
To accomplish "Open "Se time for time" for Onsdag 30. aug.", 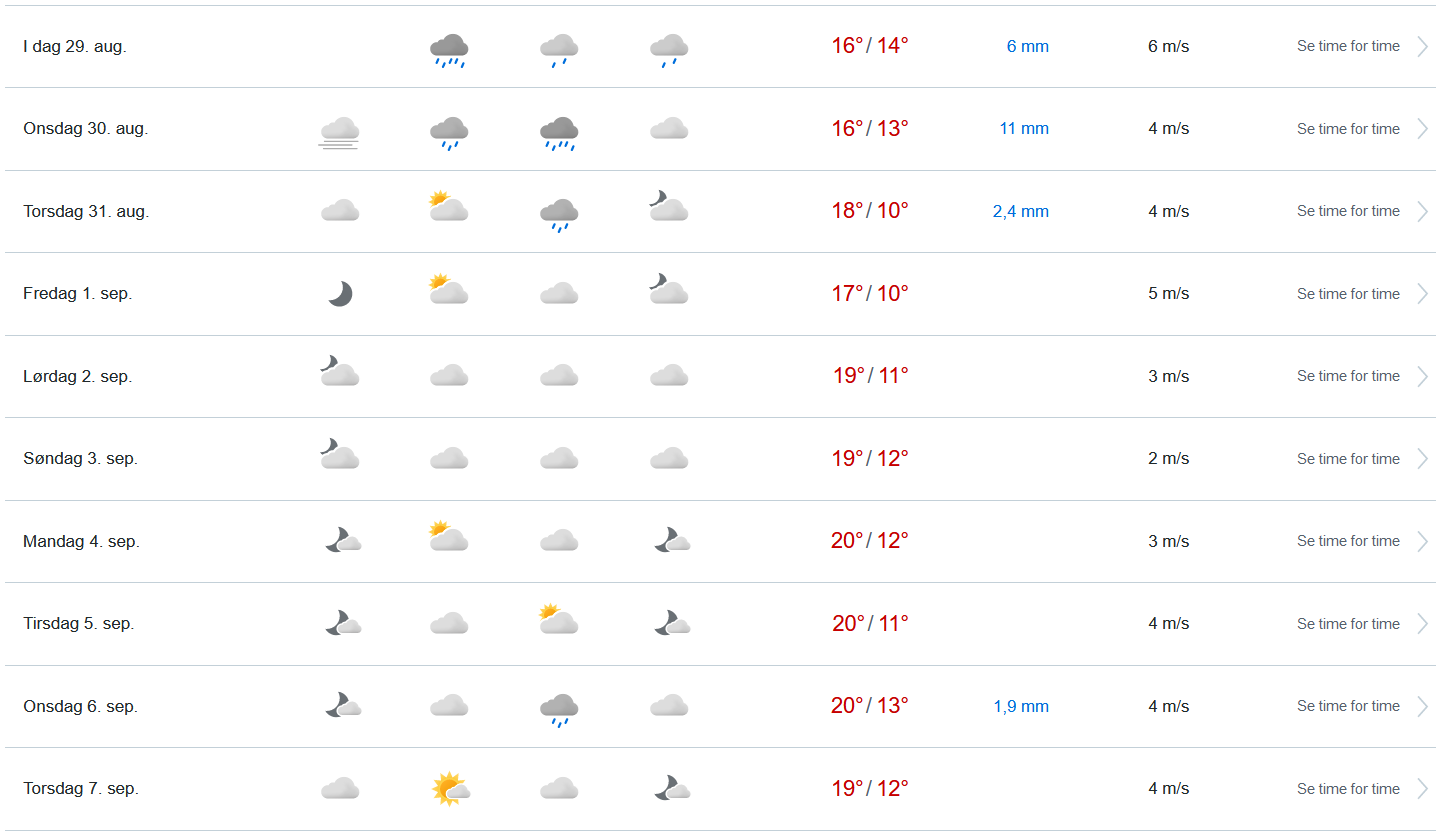I will point(1348,129).
